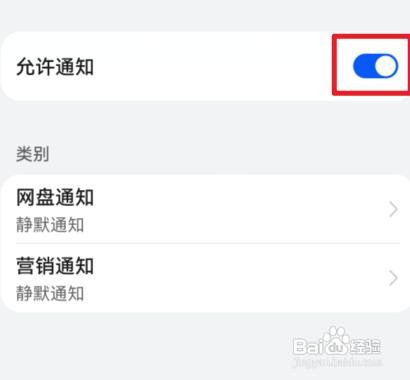Open the 网盘通知 category title
410x380 pixels.
55,197
